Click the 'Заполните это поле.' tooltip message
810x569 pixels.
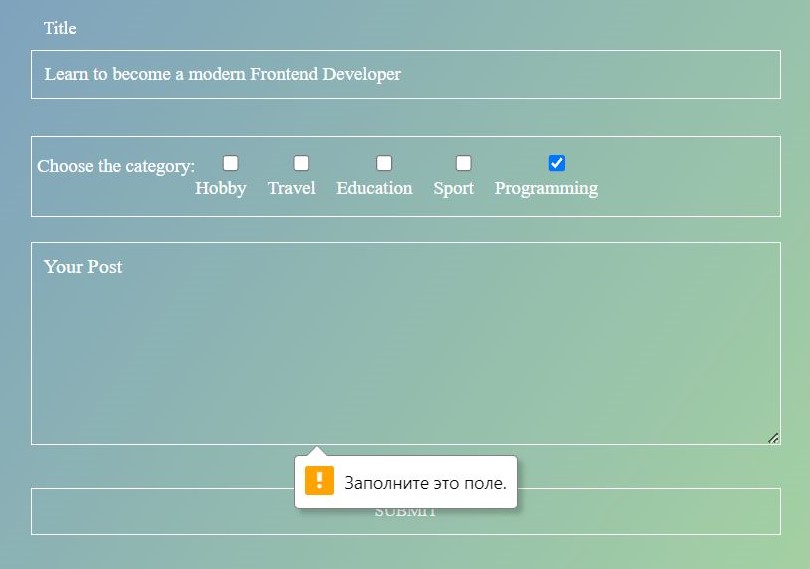425,483
